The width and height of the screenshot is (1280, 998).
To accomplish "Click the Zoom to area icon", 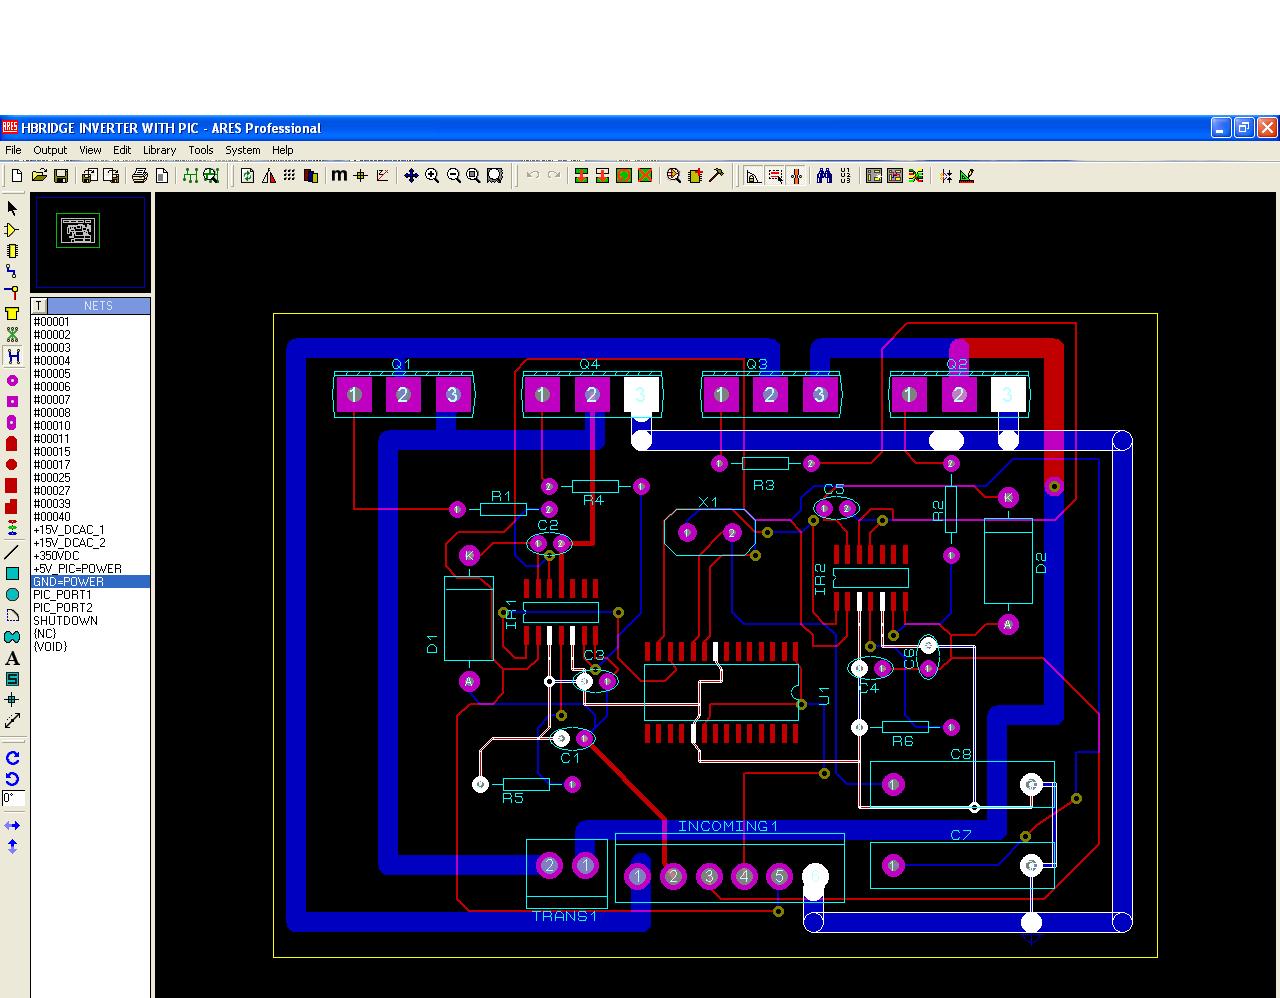I will coord(495,176).
